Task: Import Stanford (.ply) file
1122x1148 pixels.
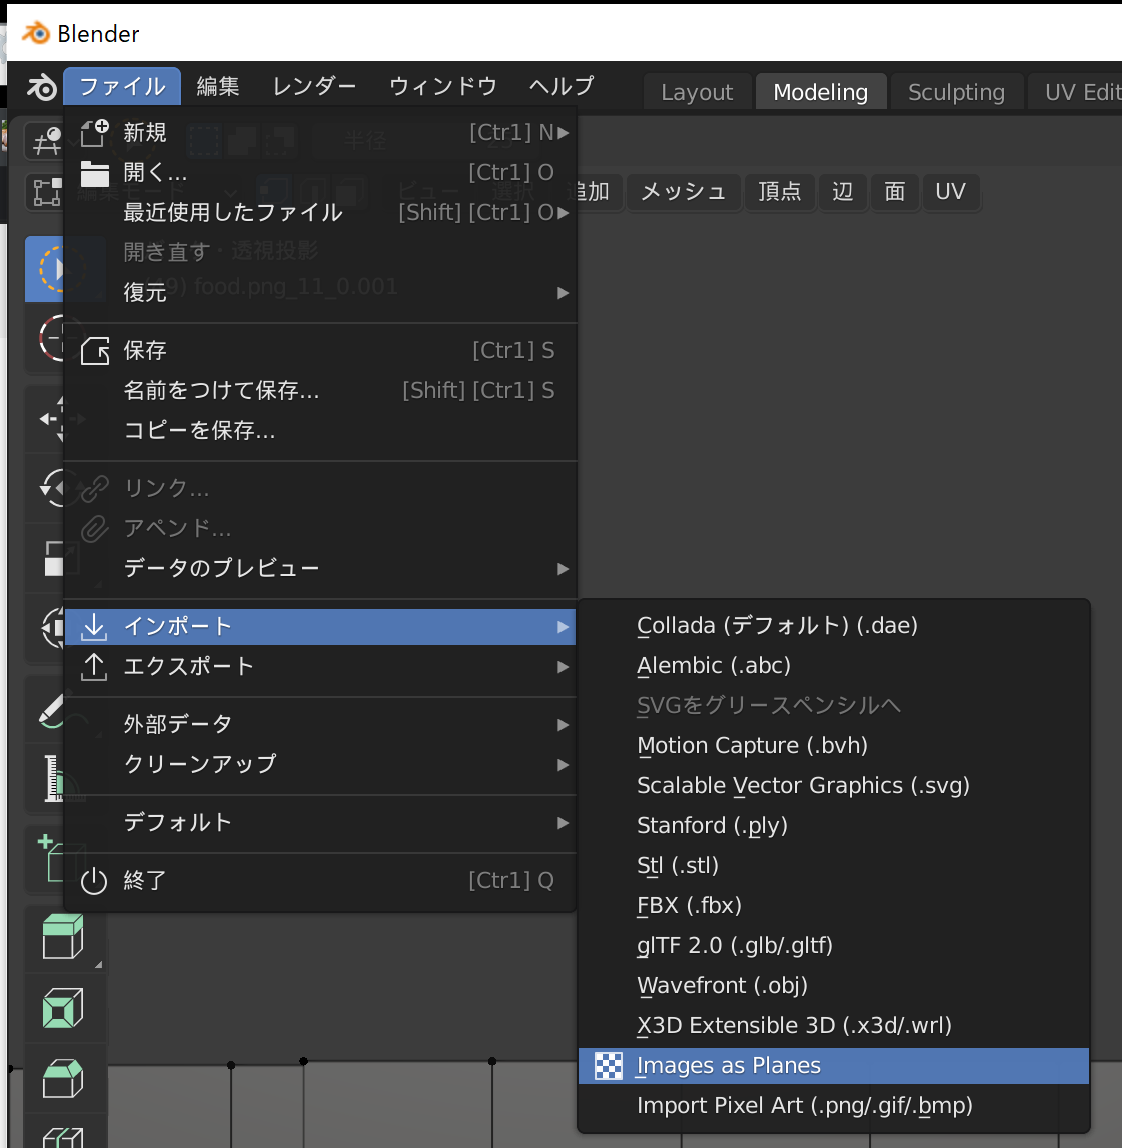Action: click(x=833, y=826)
